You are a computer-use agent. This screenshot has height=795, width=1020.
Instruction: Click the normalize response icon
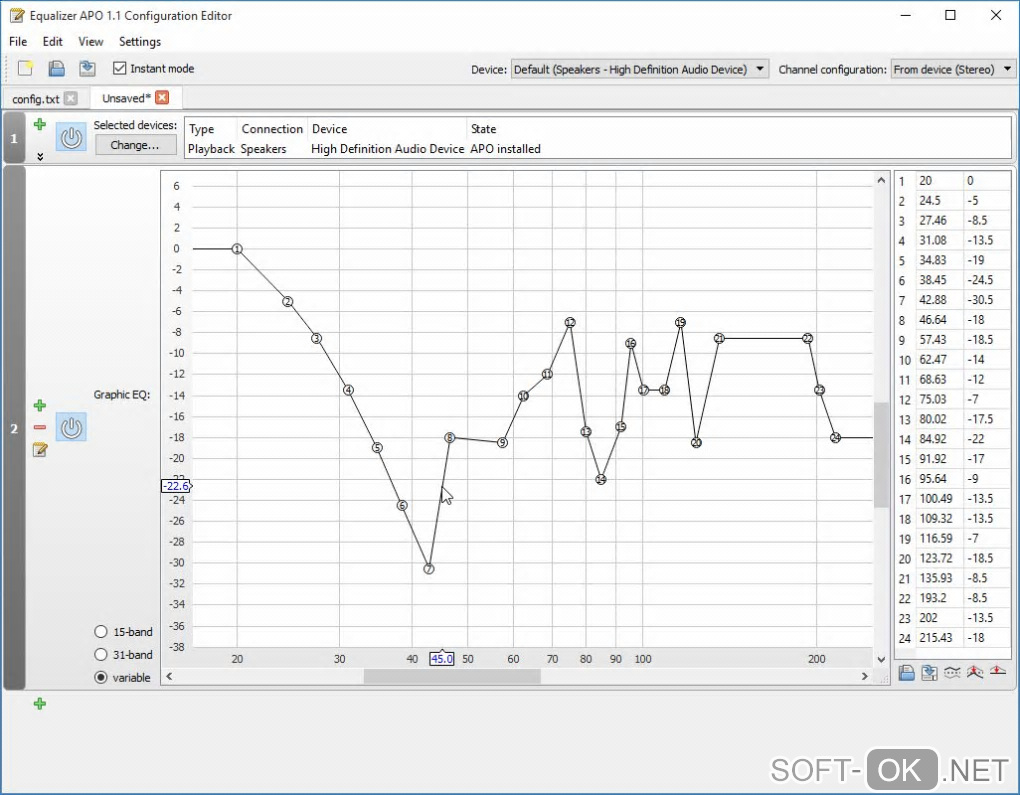[x=974, y=673]
